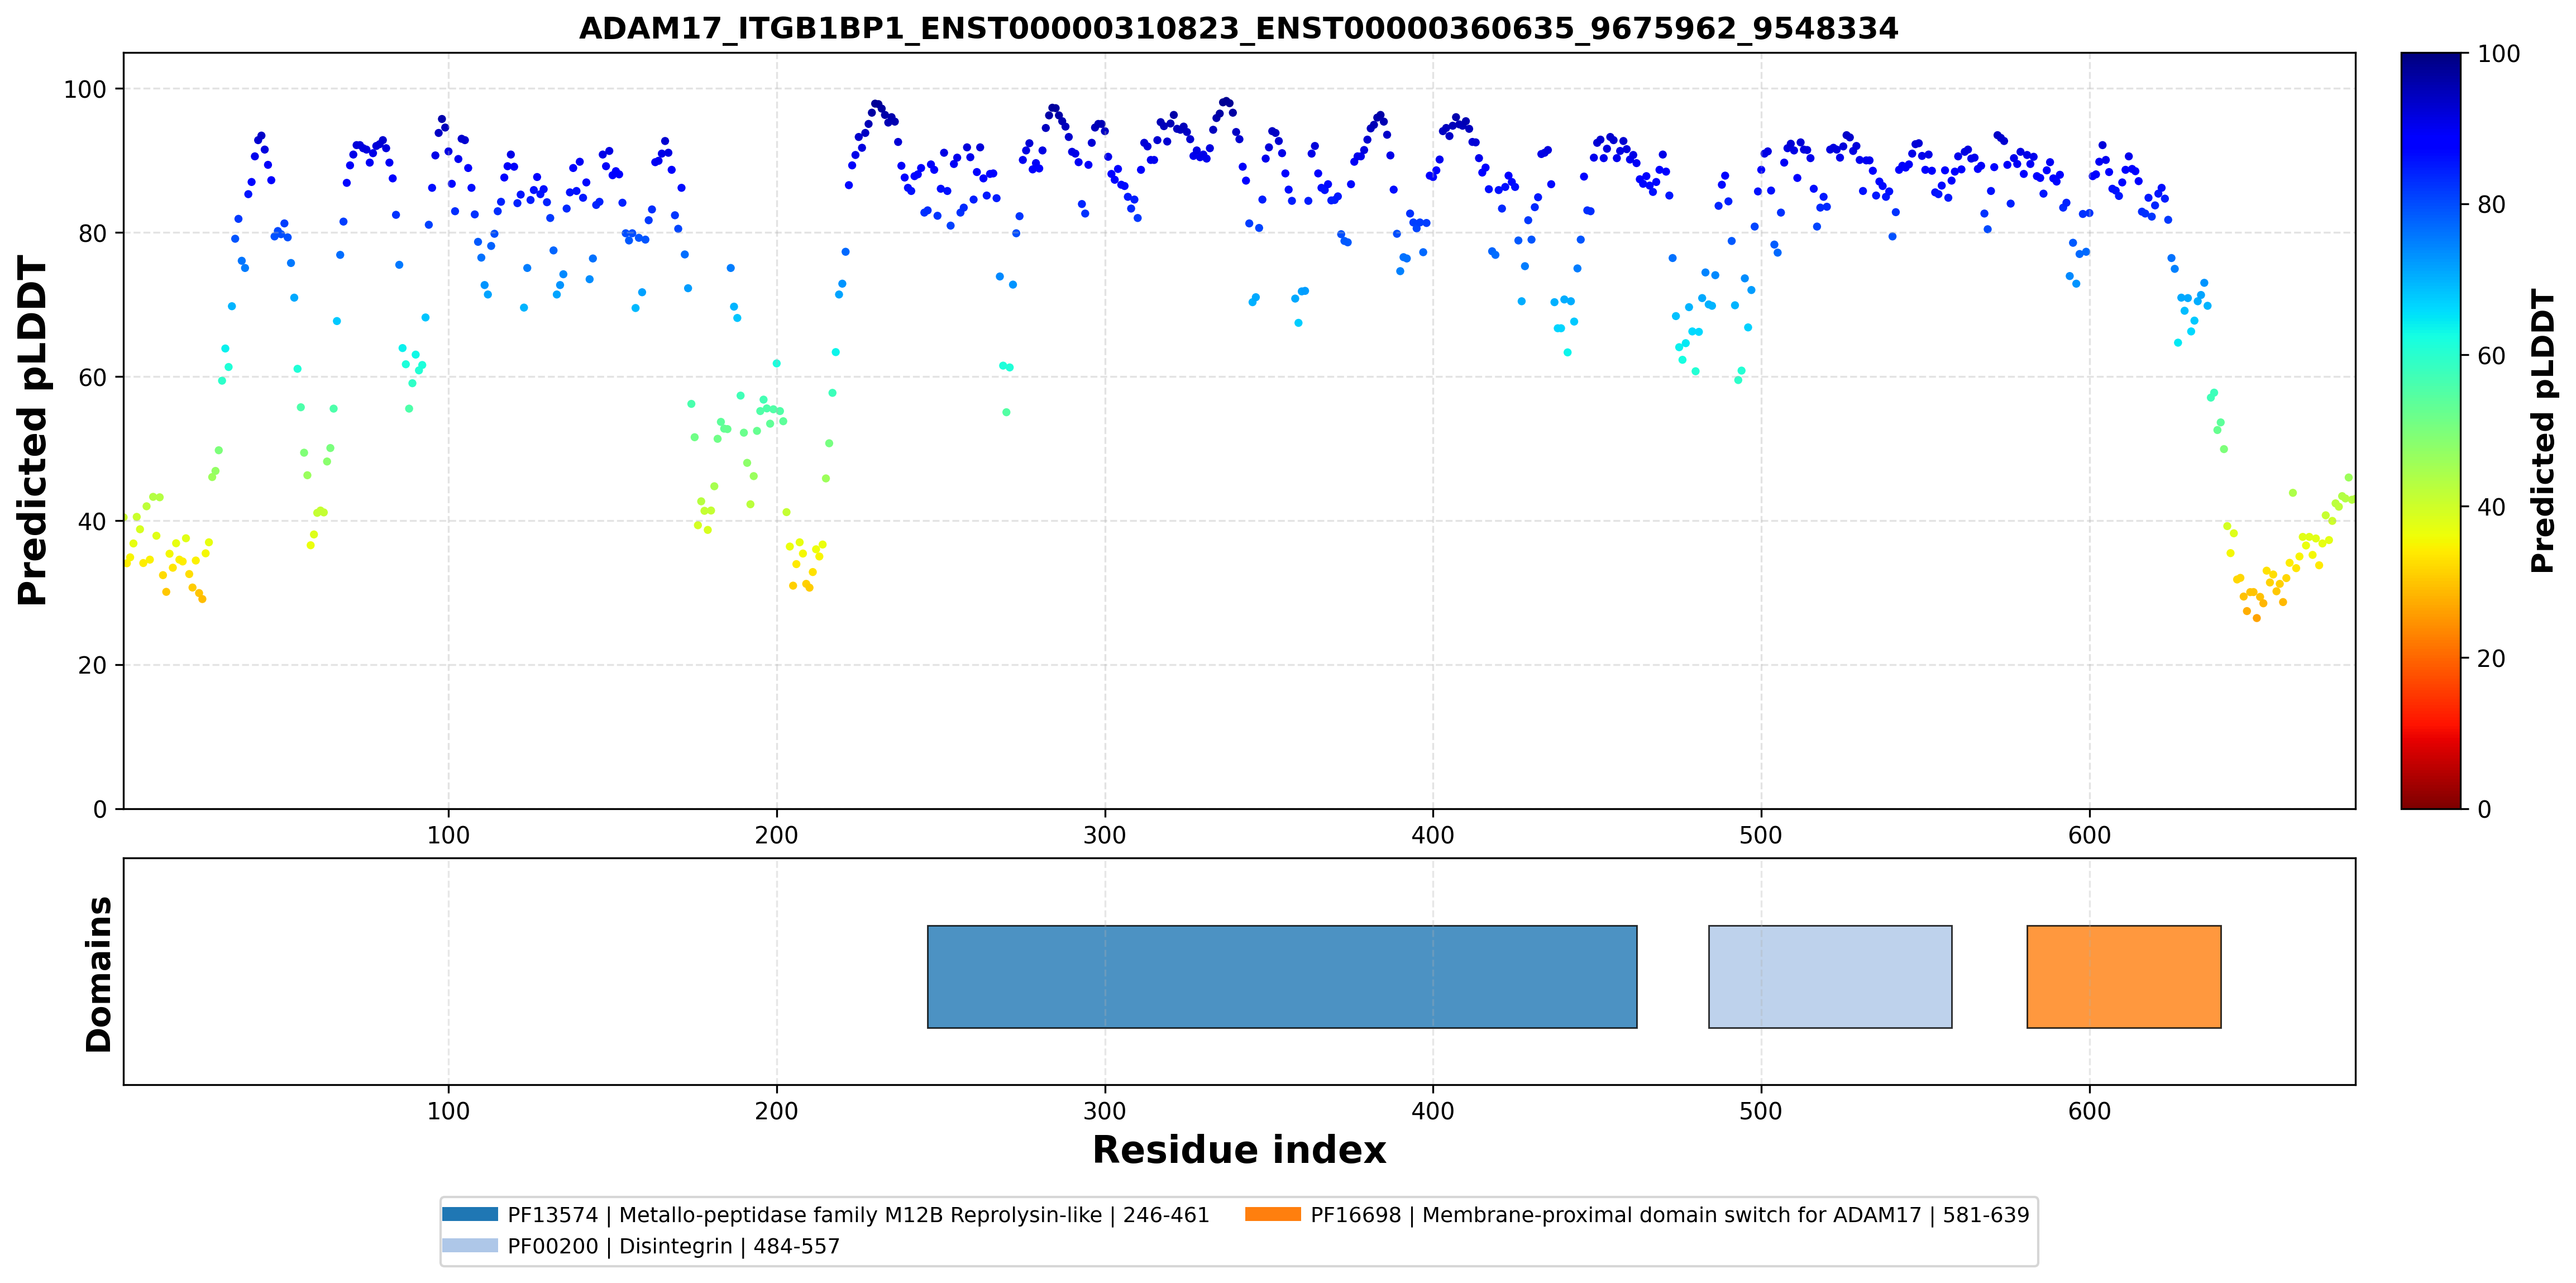Select the orange Membrane-proximal domain bar
The height and width of the screenshot is (1283, 2576).
[x=2124, y=976]
